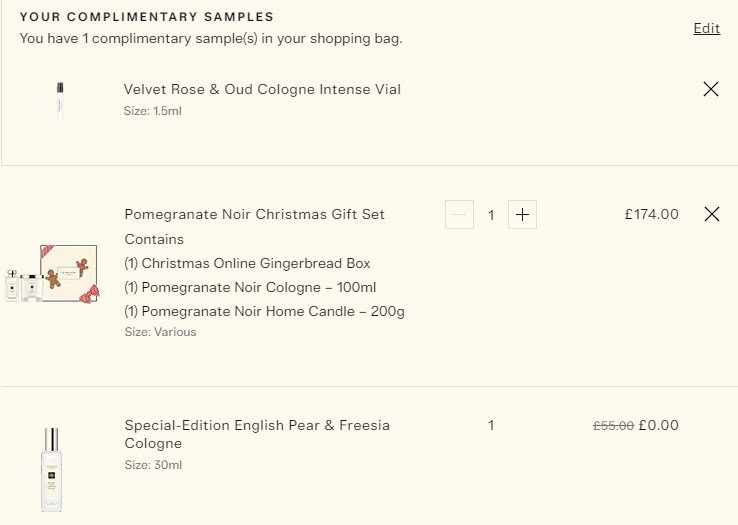Click the £174.00 gift set price

[x=651, y=214]
